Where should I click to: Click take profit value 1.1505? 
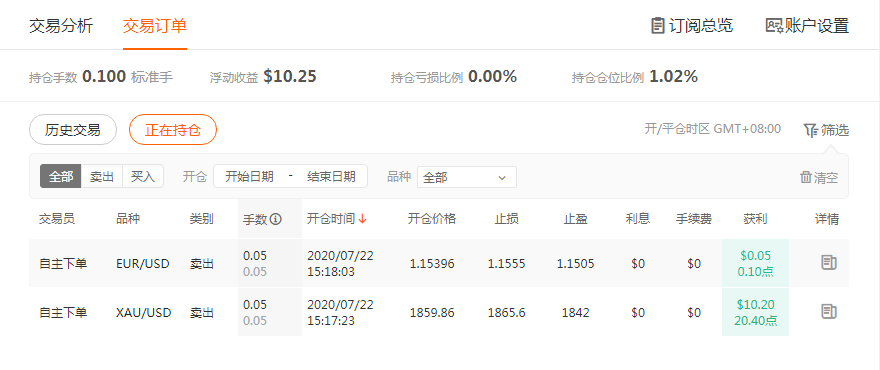575,263
